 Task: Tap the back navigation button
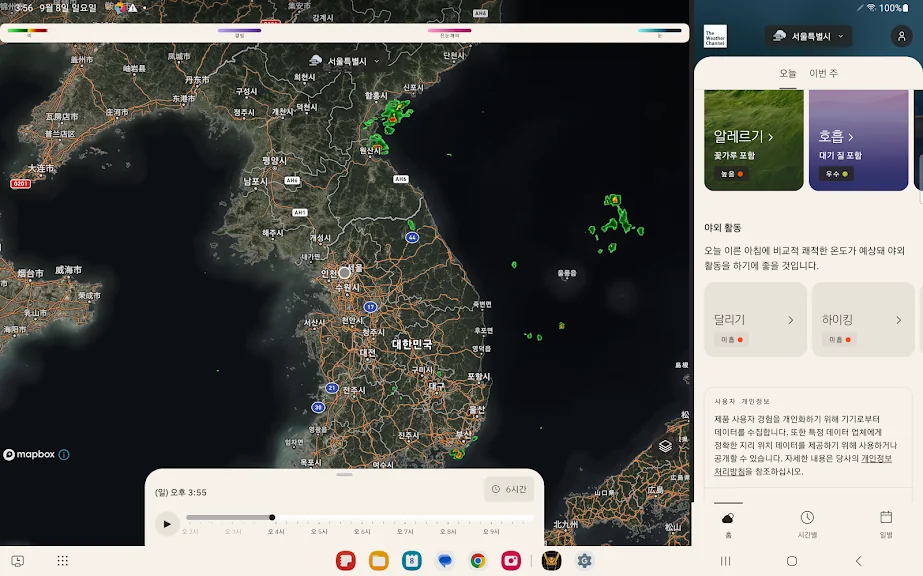pyautogui.click(x=858, y=561)
